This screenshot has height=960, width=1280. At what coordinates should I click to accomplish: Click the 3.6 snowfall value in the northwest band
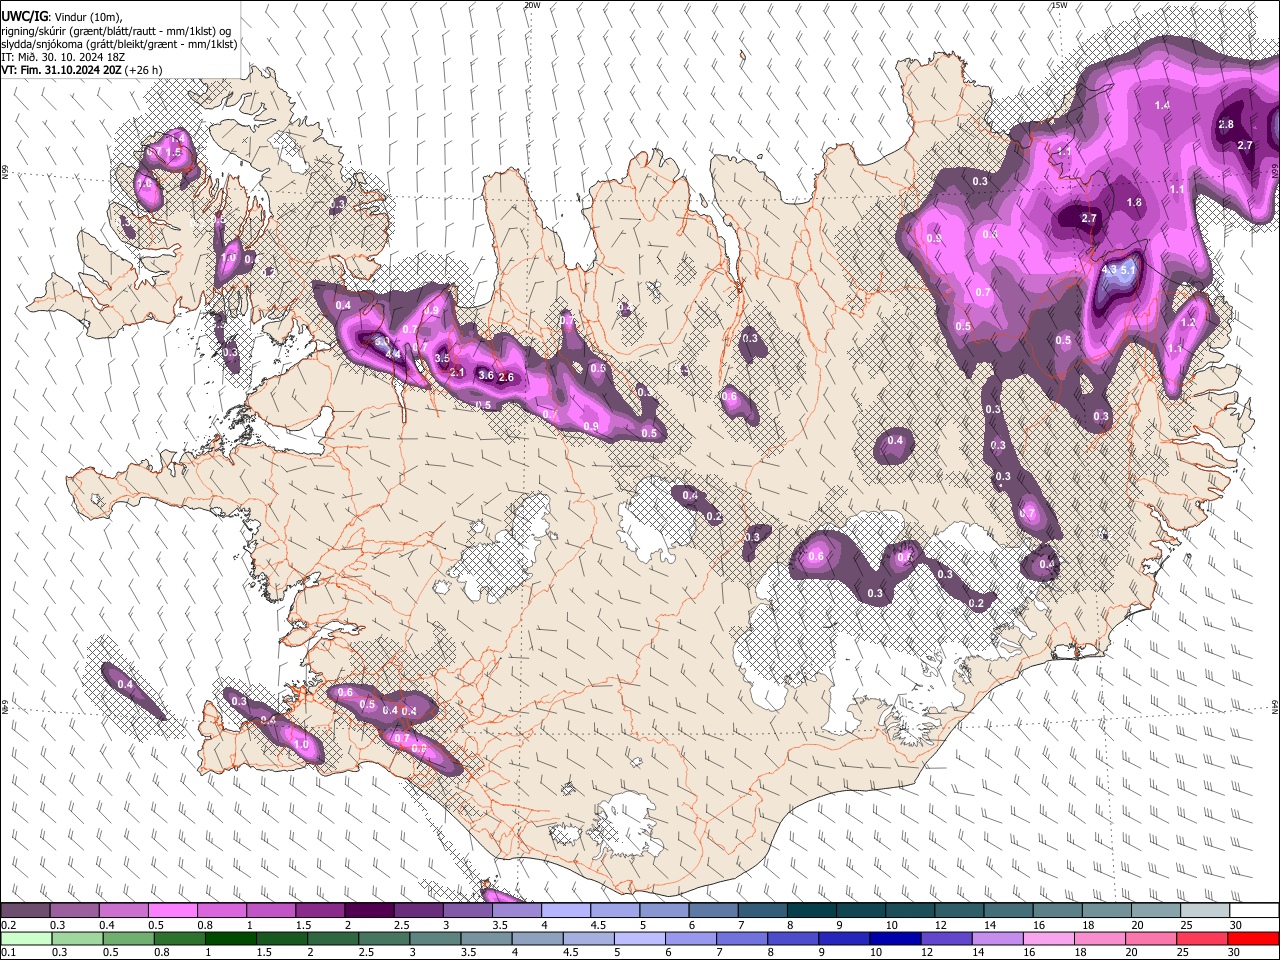[x=486, y=375]
